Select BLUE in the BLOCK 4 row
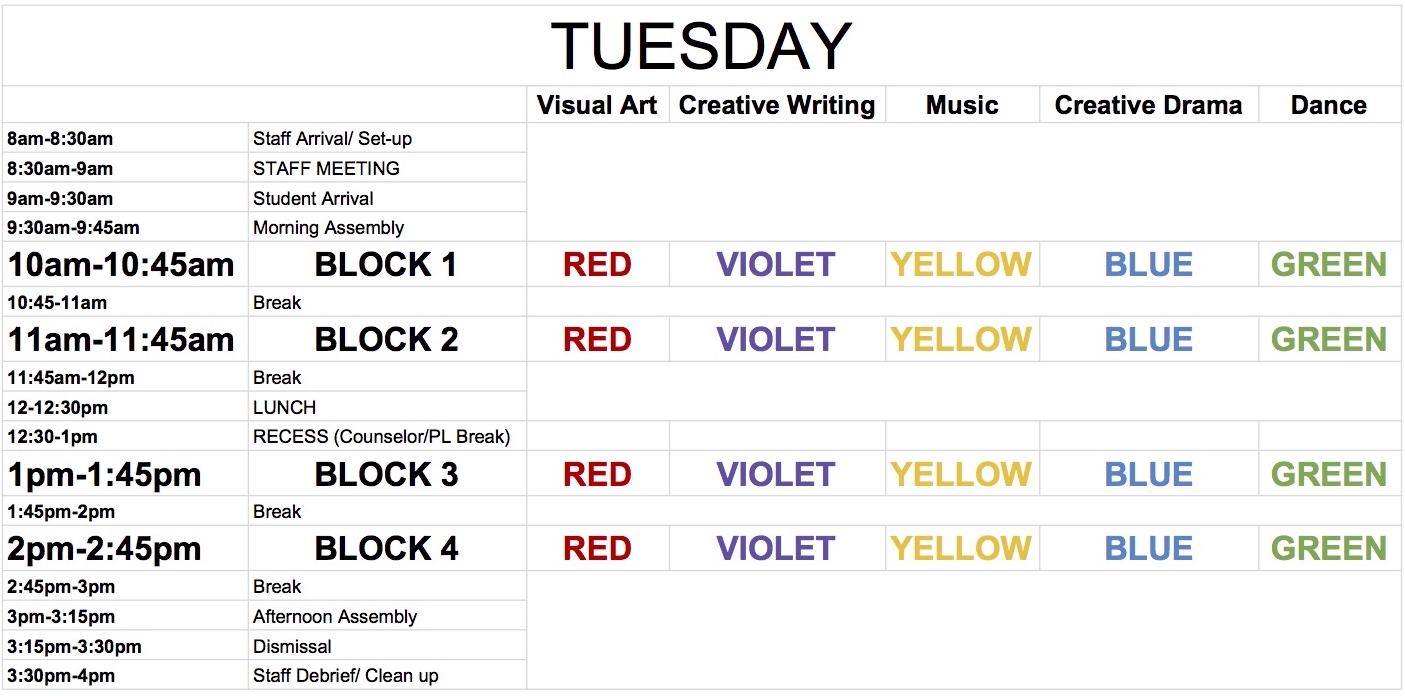Viewport: 1405px width, 696px height. click(1148, 549)
